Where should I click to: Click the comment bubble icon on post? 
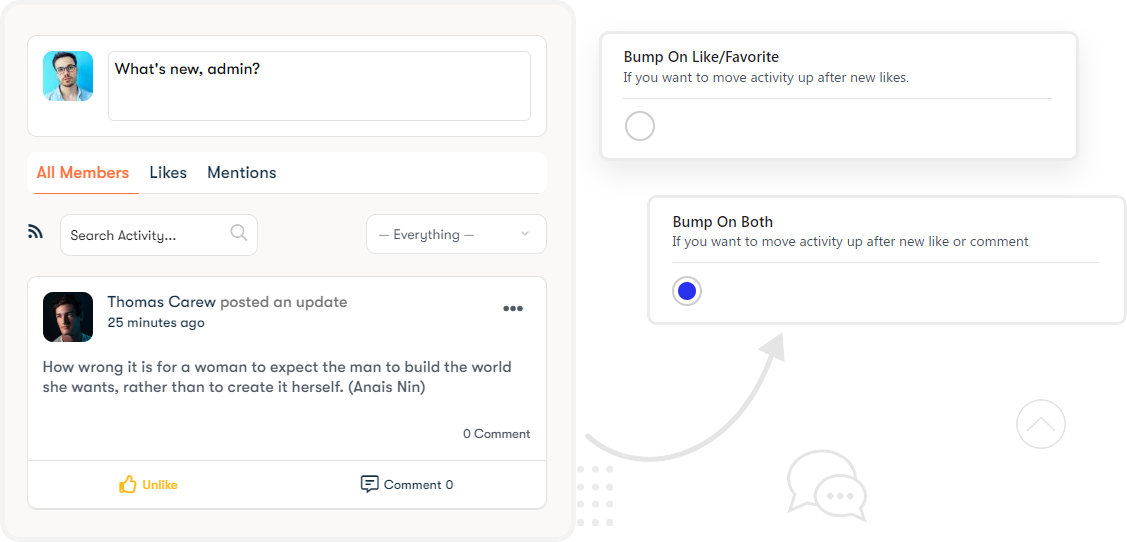[369, 484]
